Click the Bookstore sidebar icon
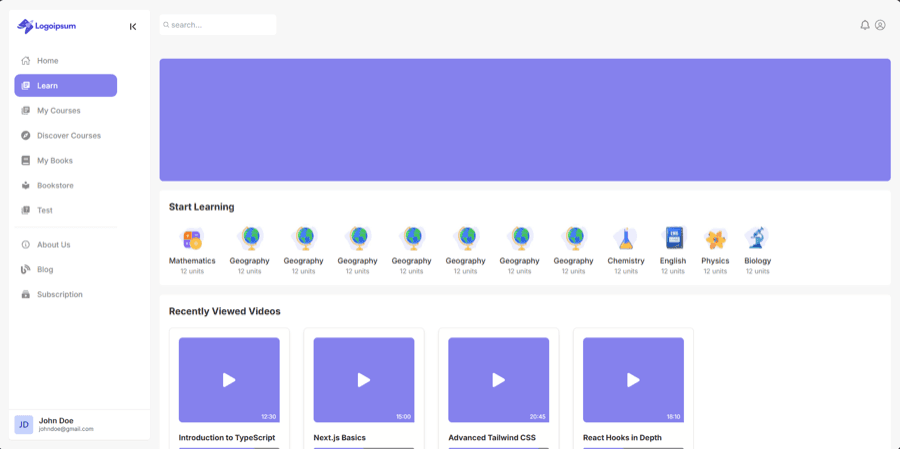The image size is (900, 449). pos(25,185)
